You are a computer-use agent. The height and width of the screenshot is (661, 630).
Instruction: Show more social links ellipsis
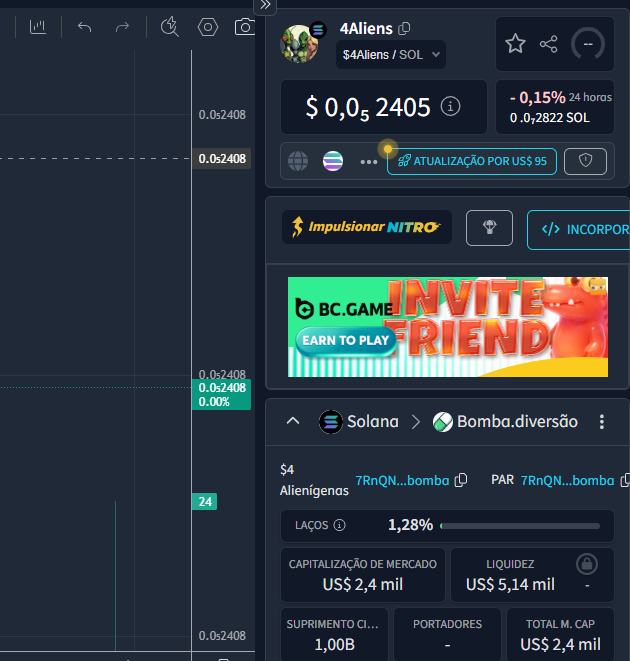369,162
